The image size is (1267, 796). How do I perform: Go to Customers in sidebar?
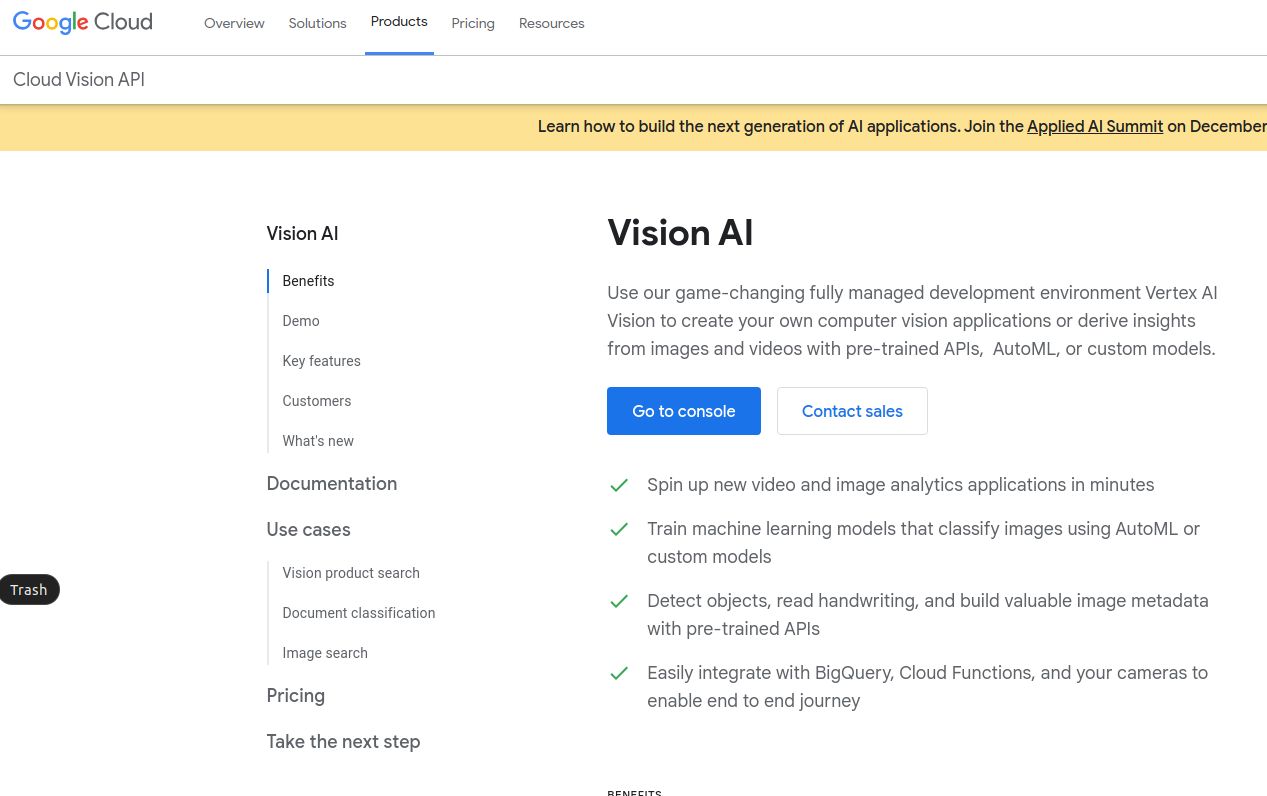pos(316,401)
